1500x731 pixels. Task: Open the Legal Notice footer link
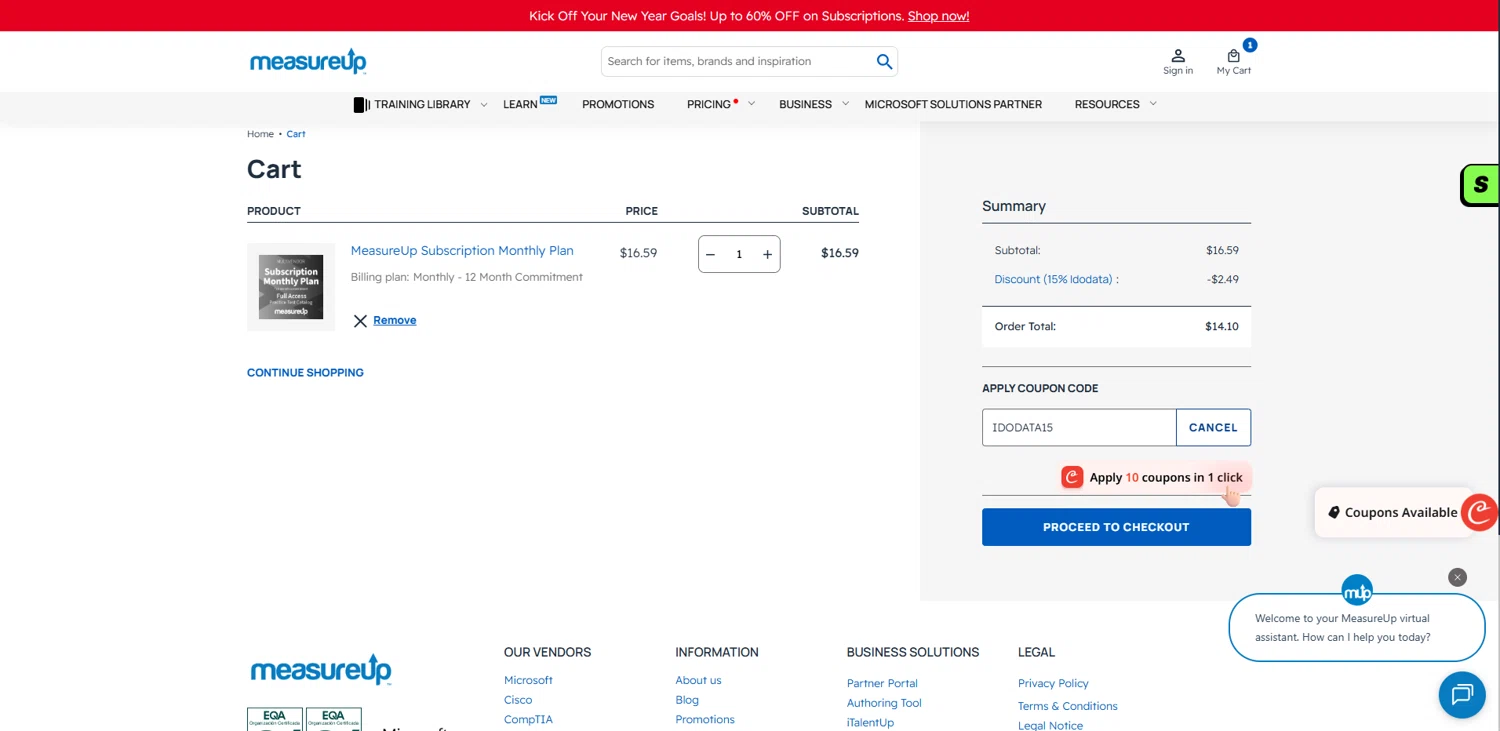1050,725
